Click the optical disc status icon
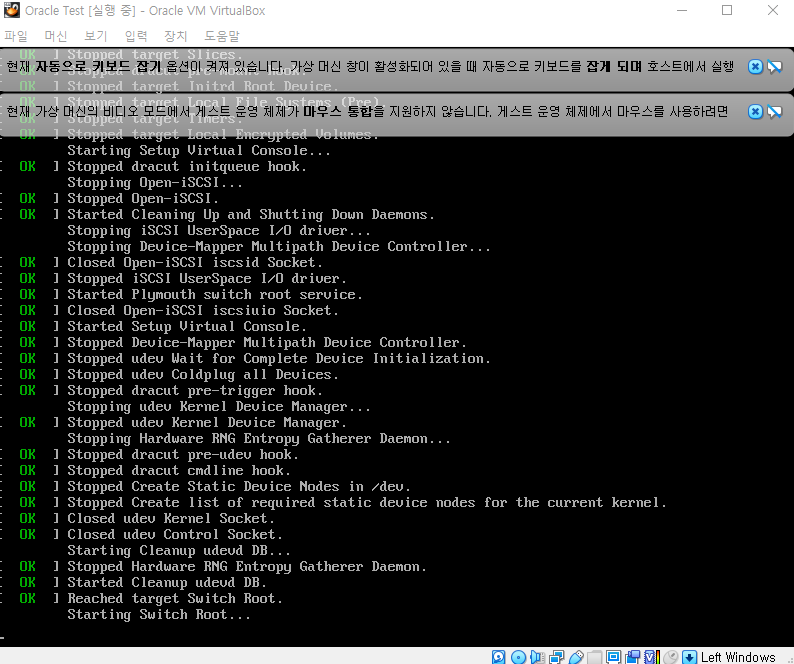 coord(518,657)
